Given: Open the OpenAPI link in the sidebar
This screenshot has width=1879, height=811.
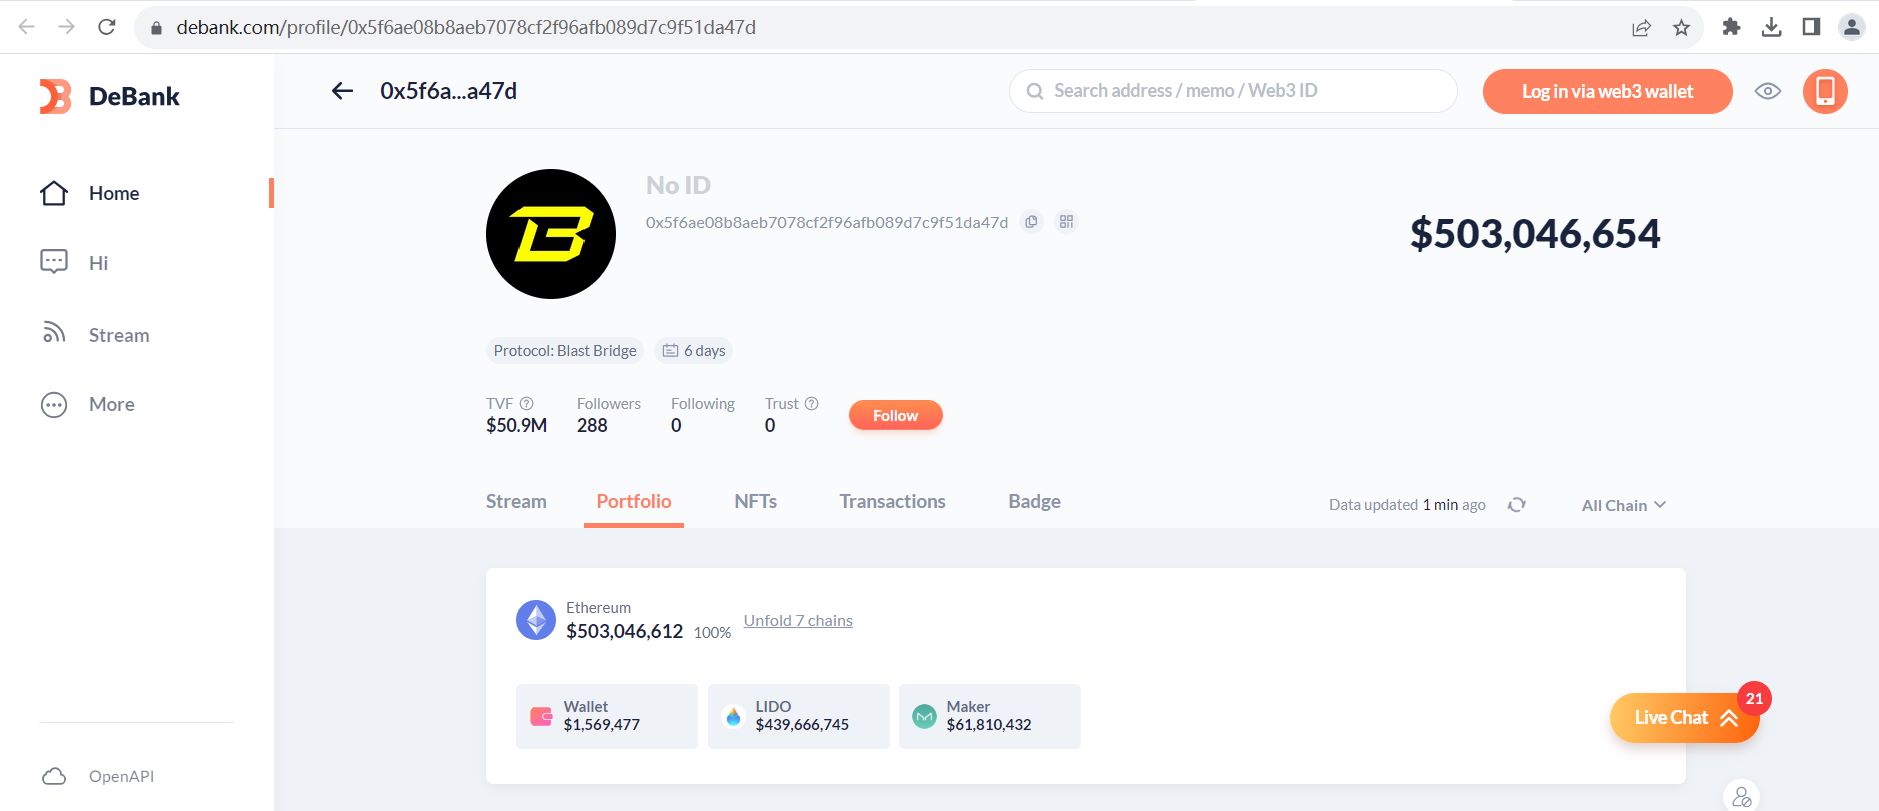Looking at the screenshot, I should pyautogui.click(x=98, y=776).
